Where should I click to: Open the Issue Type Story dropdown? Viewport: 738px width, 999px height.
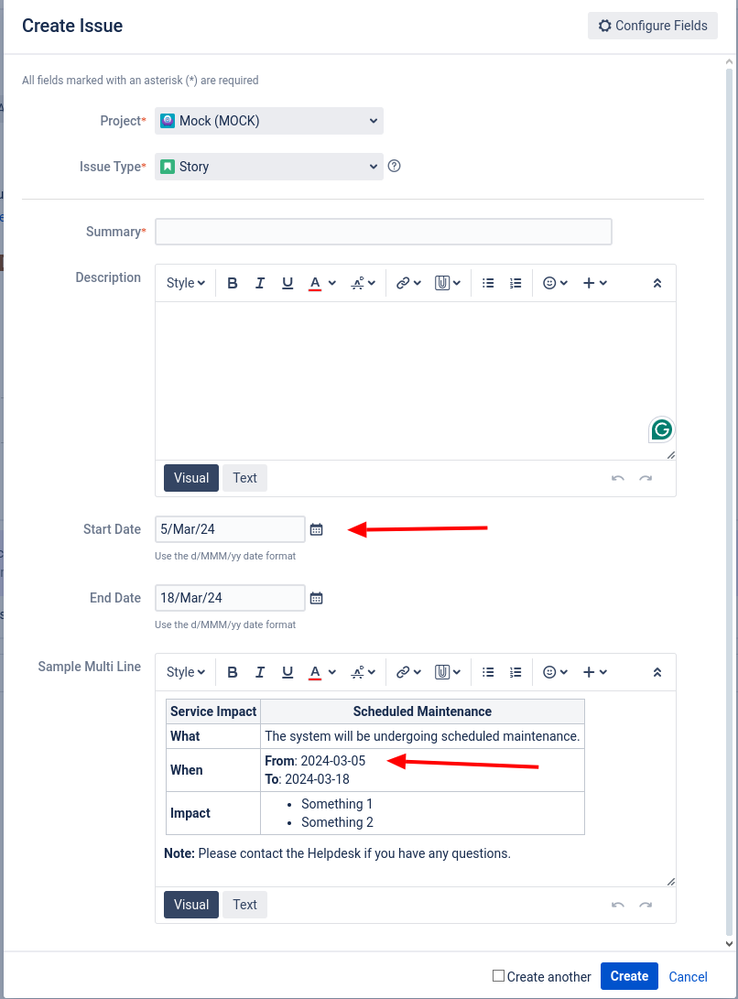click(269, 167)
